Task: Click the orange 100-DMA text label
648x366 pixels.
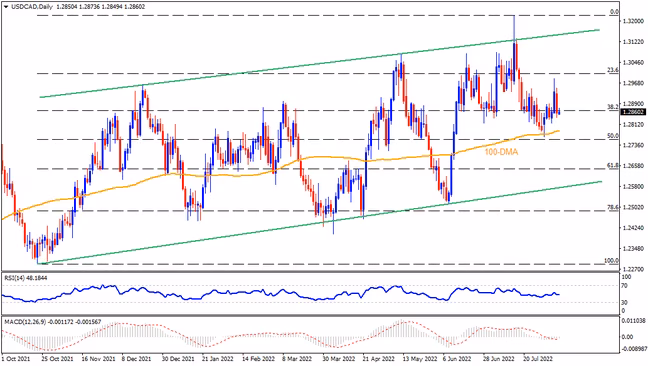Action: (x=501, y=152)
